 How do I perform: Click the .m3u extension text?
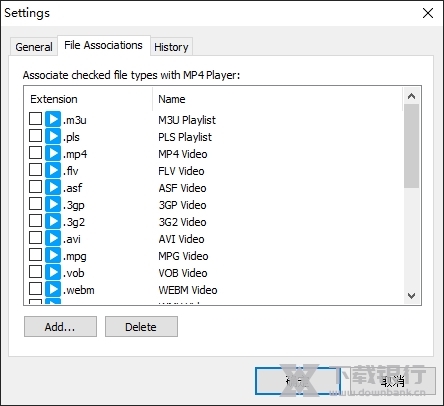coord(75,120)
